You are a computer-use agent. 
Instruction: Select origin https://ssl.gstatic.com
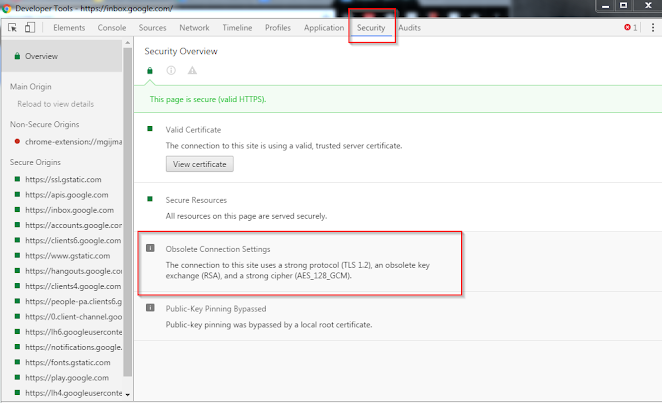(x=63, y=179)
